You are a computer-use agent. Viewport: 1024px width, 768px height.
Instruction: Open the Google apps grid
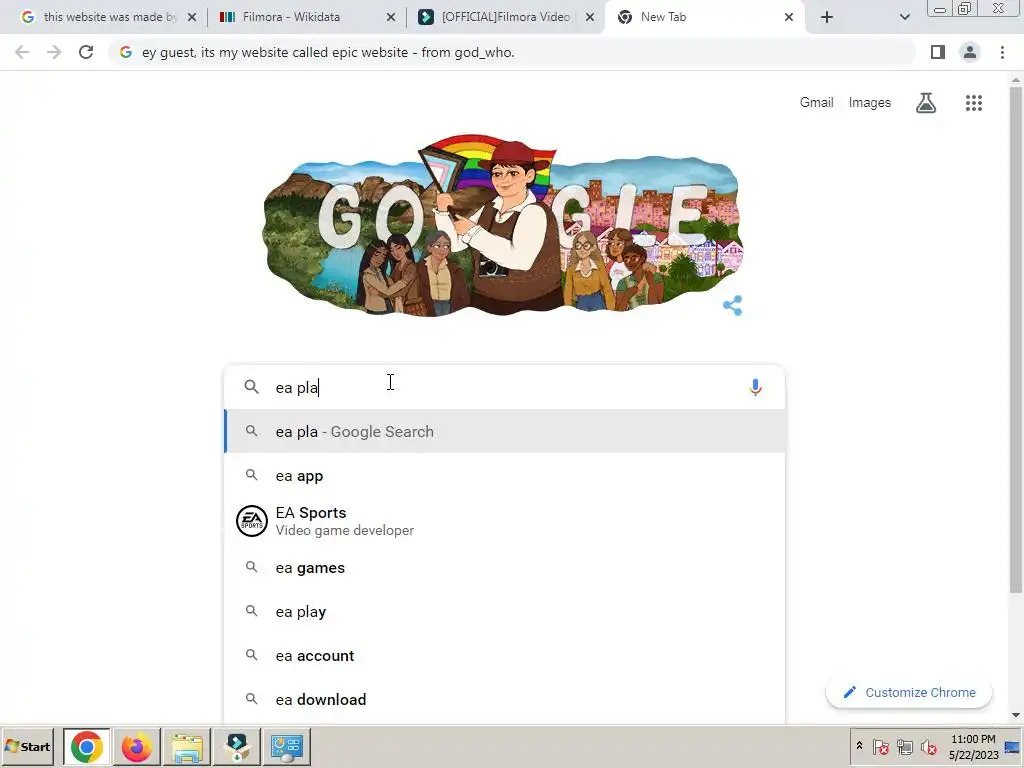pos(974,103)
